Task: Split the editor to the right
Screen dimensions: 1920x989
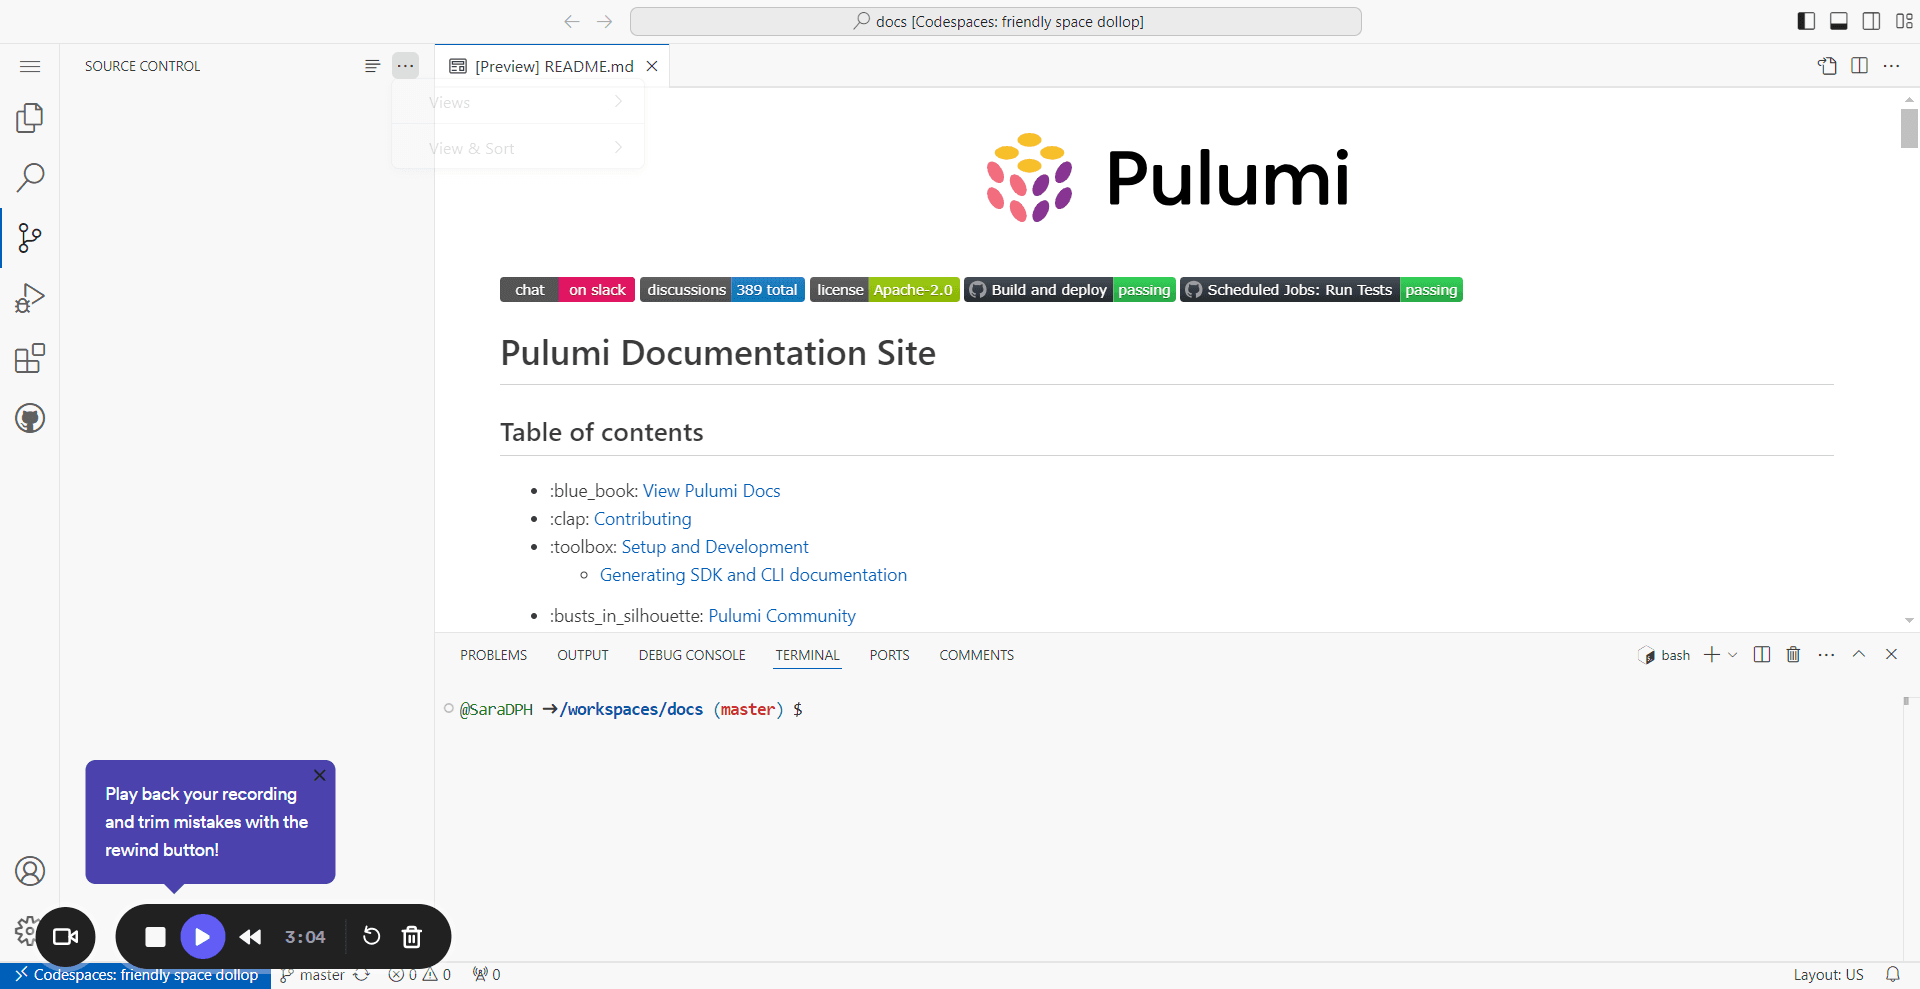Action: click(x=1859, y=66)
